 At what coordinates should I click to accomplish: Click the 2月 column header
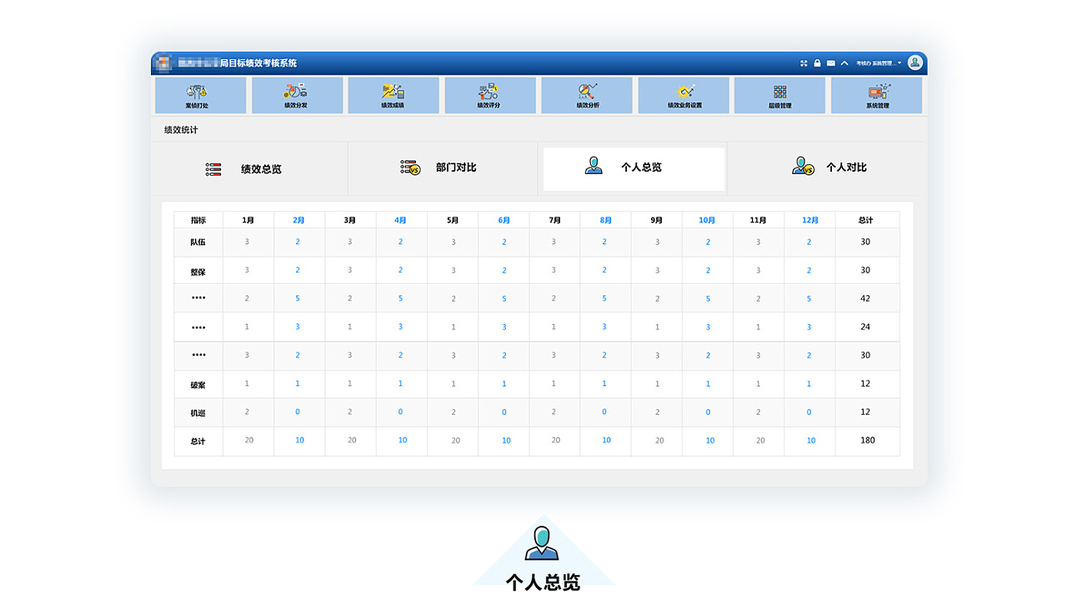click(x=298, y=220)
